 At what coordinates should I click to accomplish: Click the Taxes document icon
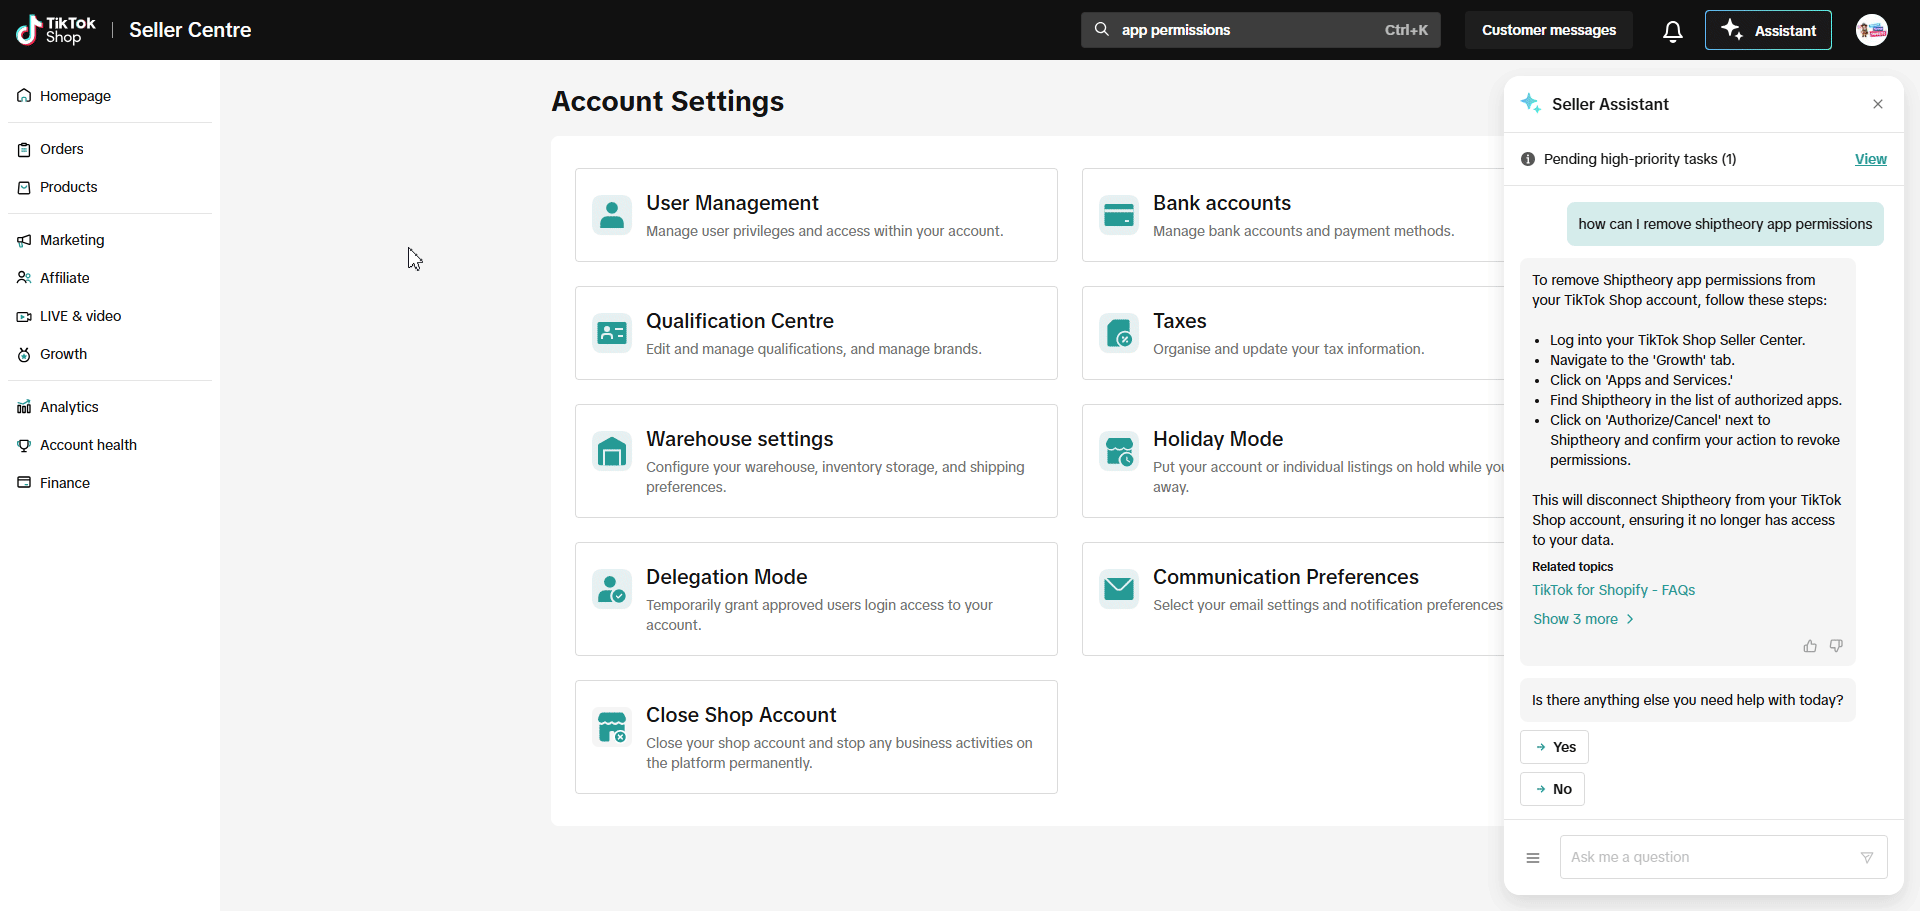pyautogui.click(x=1119, y=333)
